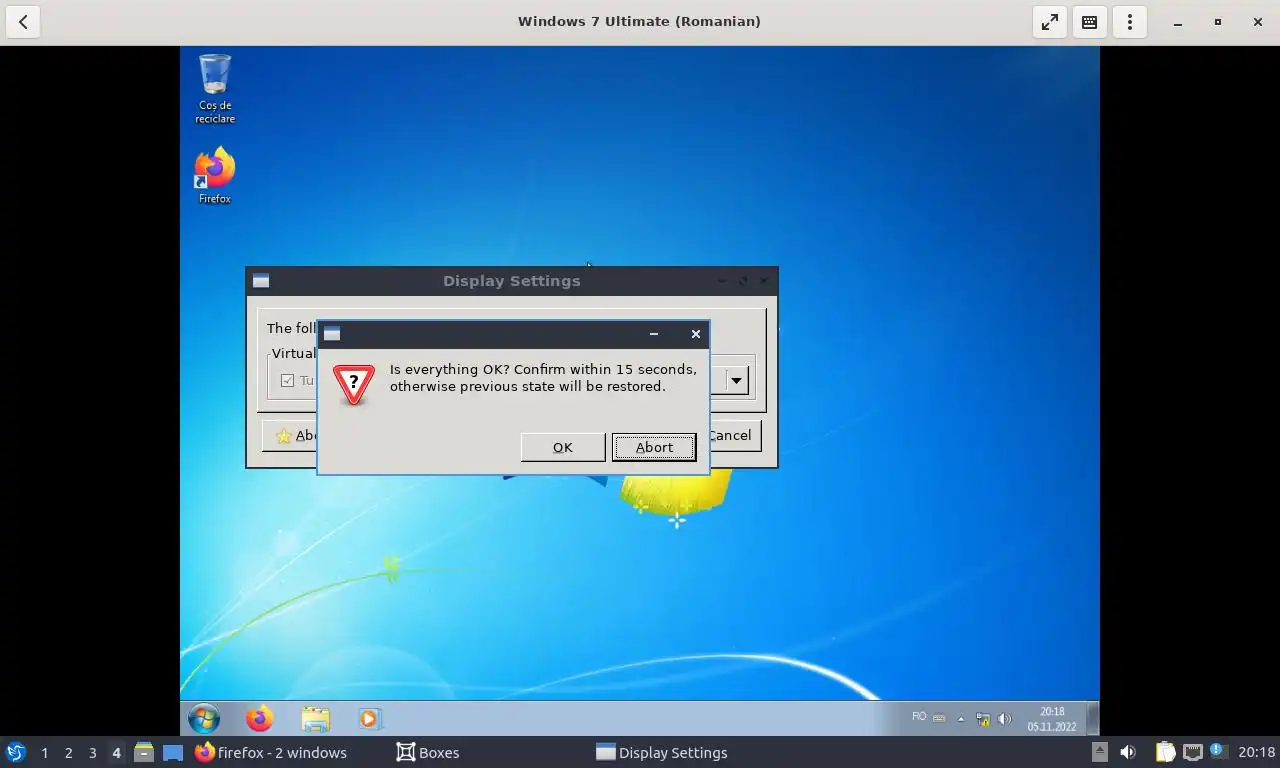Confirm the display change with OK
This screenshot has height=768, width=1280.
click(562, 447)
